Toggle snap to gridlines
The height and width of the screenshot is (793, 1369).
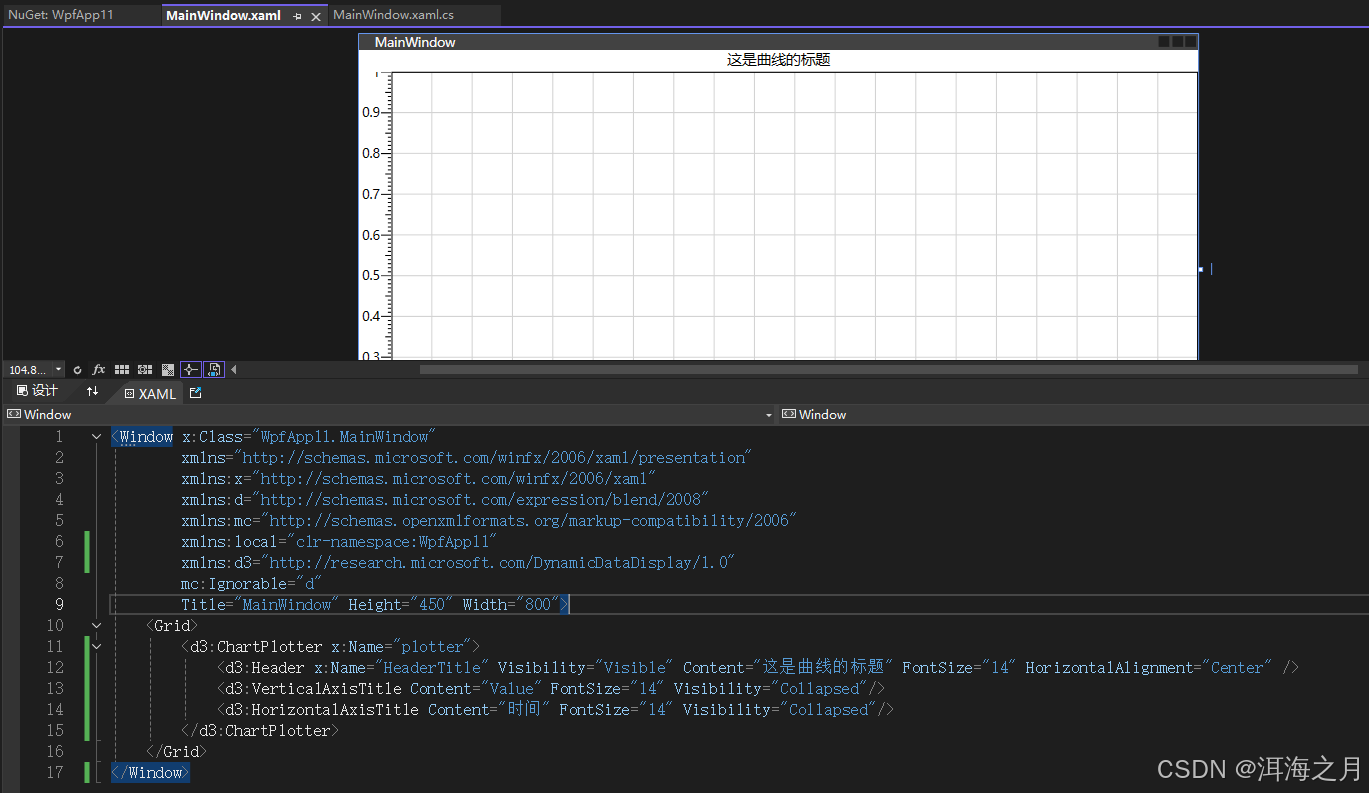pyautogui.click(x=145, y=370)
